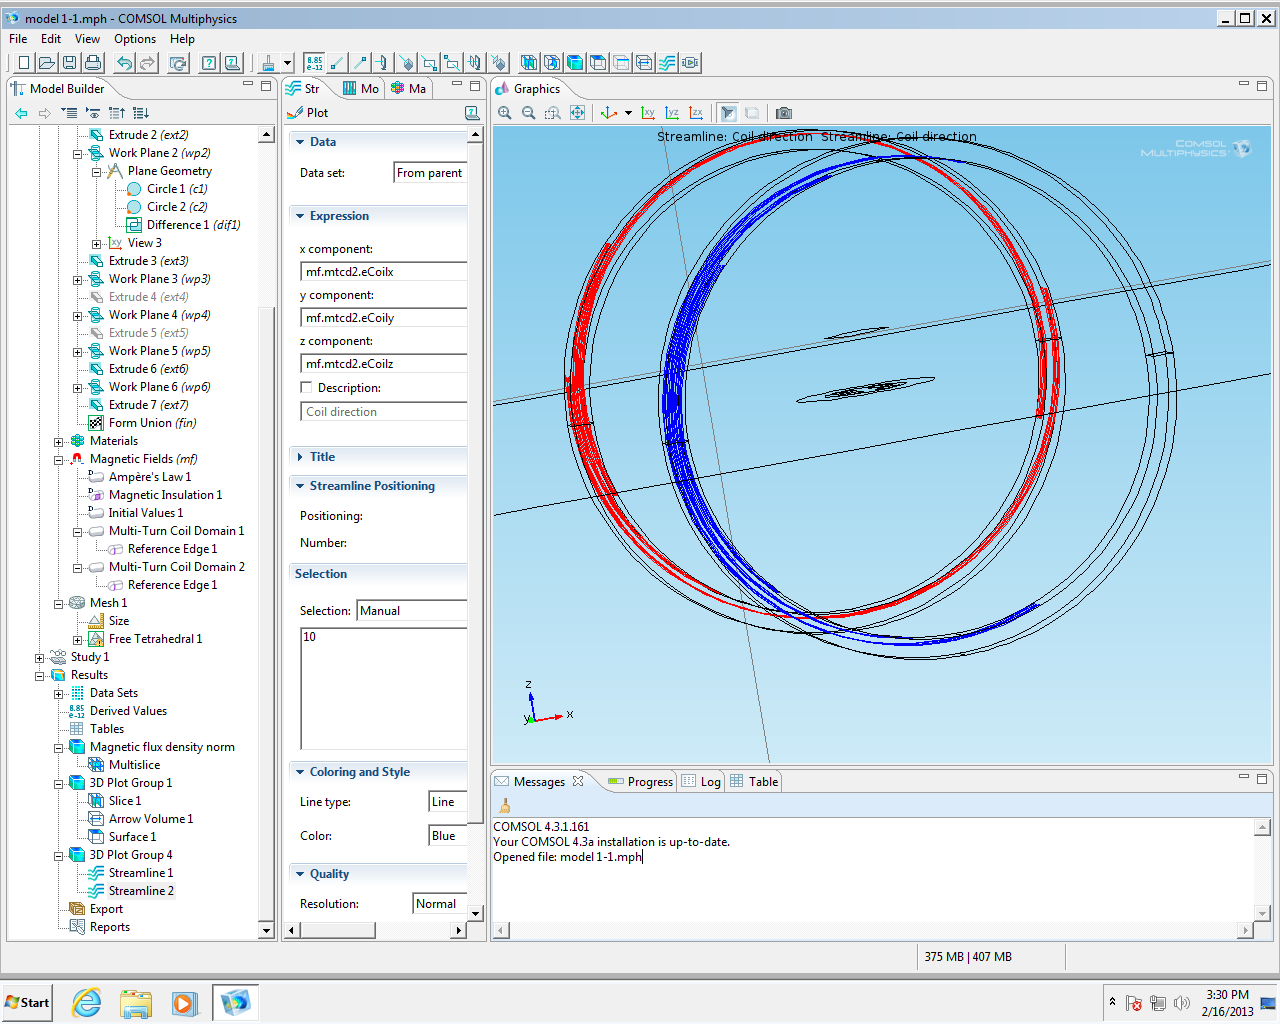
Task: Open the default view dropdown arrow in Graphics
Action: [628, 113]
